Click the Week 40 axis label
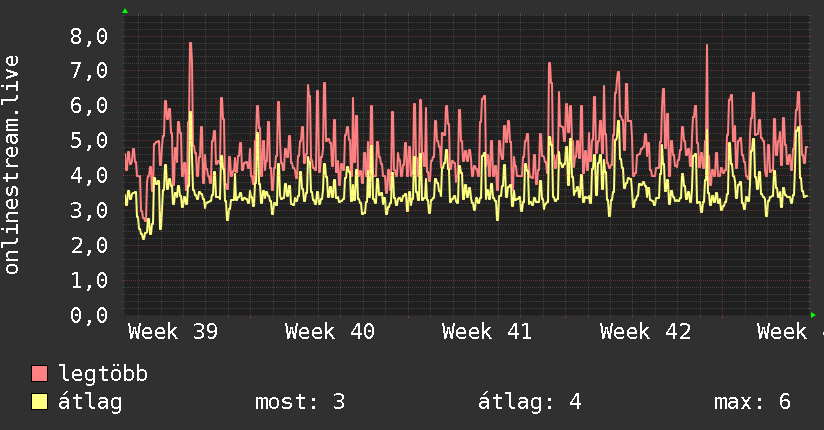 (329, 332)
